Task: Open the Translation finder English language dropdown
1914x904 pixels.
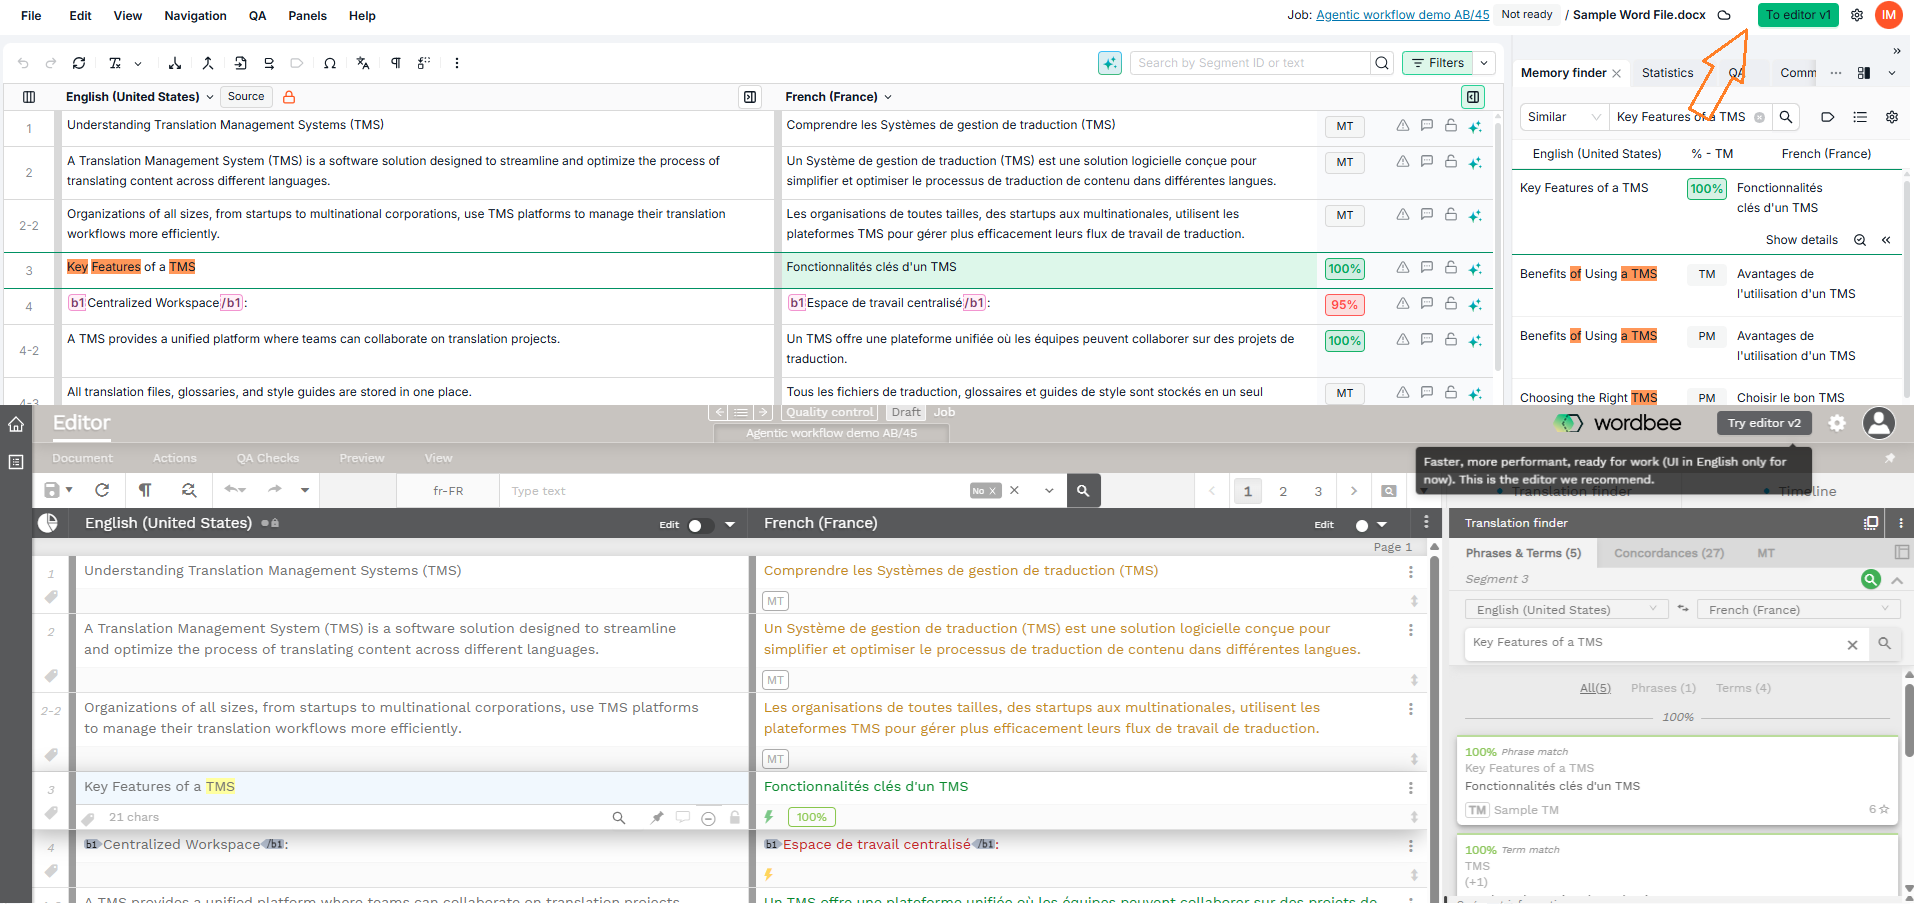Action: [x=1567, y=609]
